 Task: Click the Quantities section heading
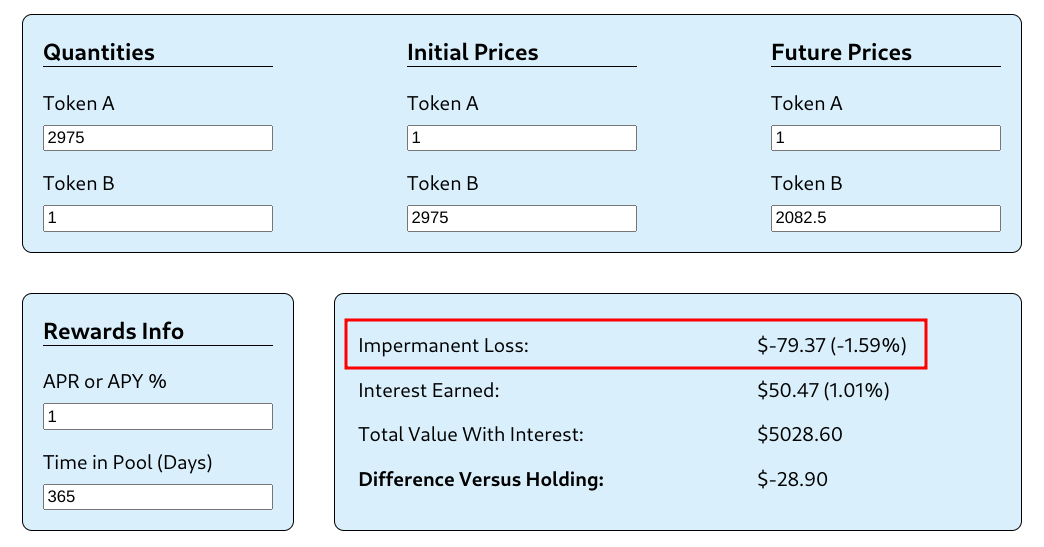(x=99, y=53)
